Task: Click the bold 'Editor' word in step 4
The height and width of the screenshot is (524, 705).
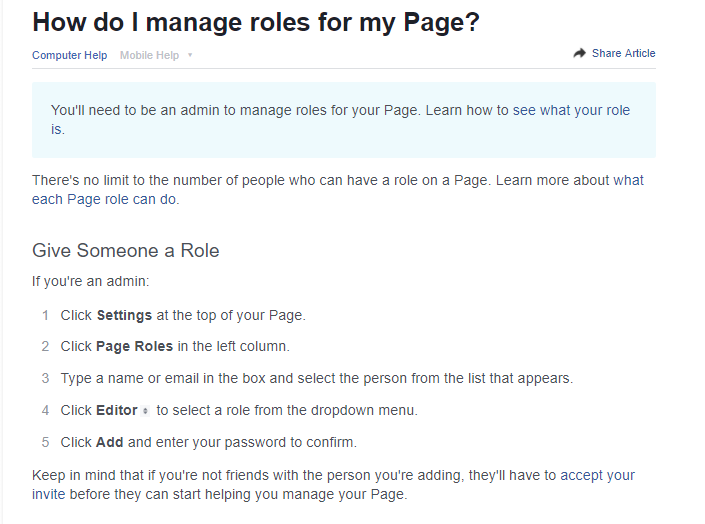Action: coord(117,410)
